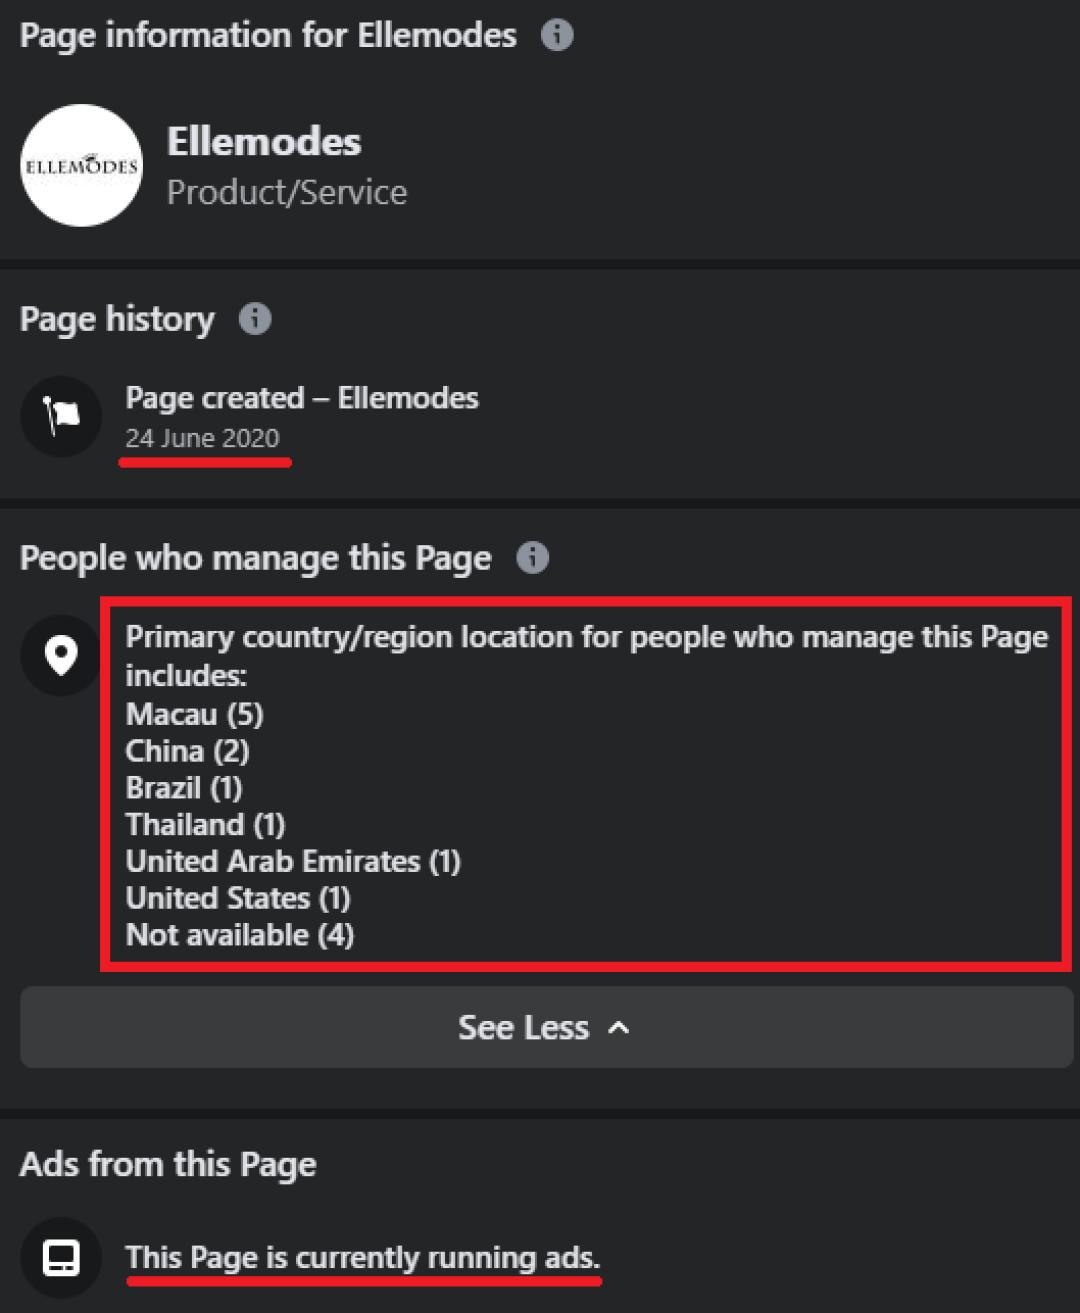
Task: Click info icon beside People who manage
Action: 533,557
